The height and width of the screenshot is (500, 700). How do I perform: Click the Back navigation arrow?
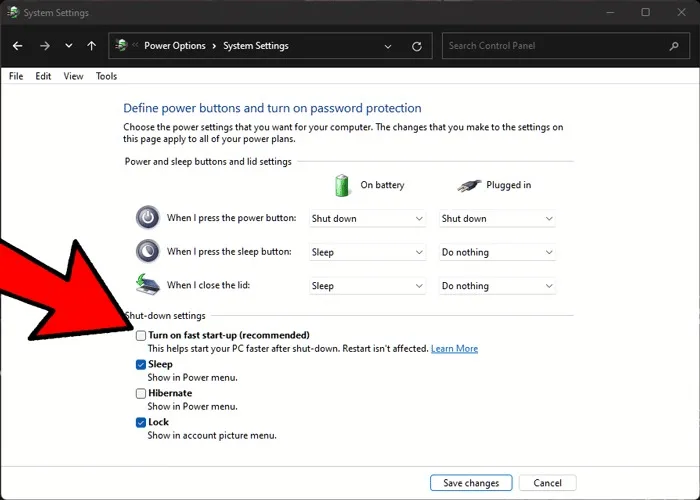[x=17, y=46]
